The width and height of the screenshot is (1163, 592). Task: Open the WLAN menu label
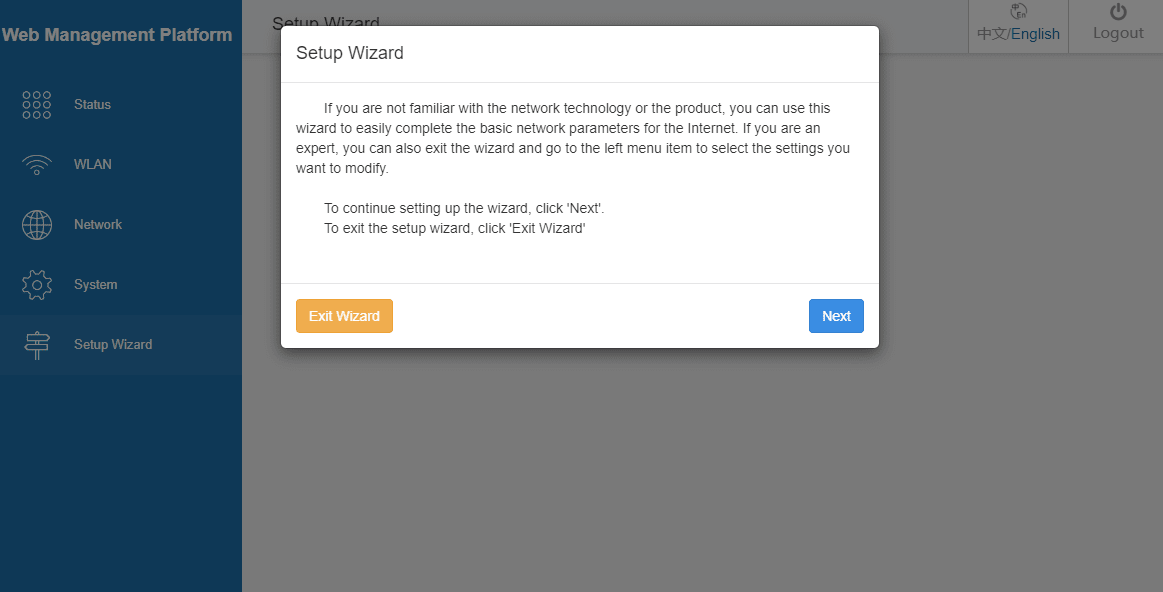click(x=93, y=165)
